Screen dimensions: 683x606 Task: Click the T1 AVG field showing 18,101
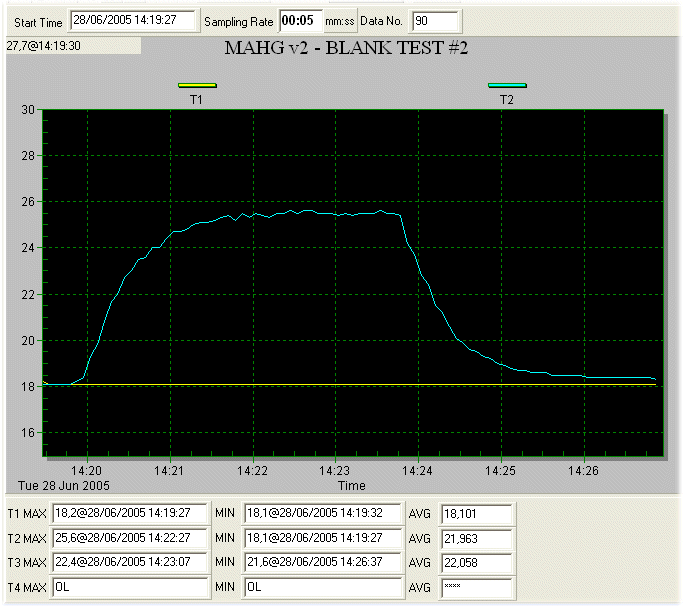tap(476, 514)
